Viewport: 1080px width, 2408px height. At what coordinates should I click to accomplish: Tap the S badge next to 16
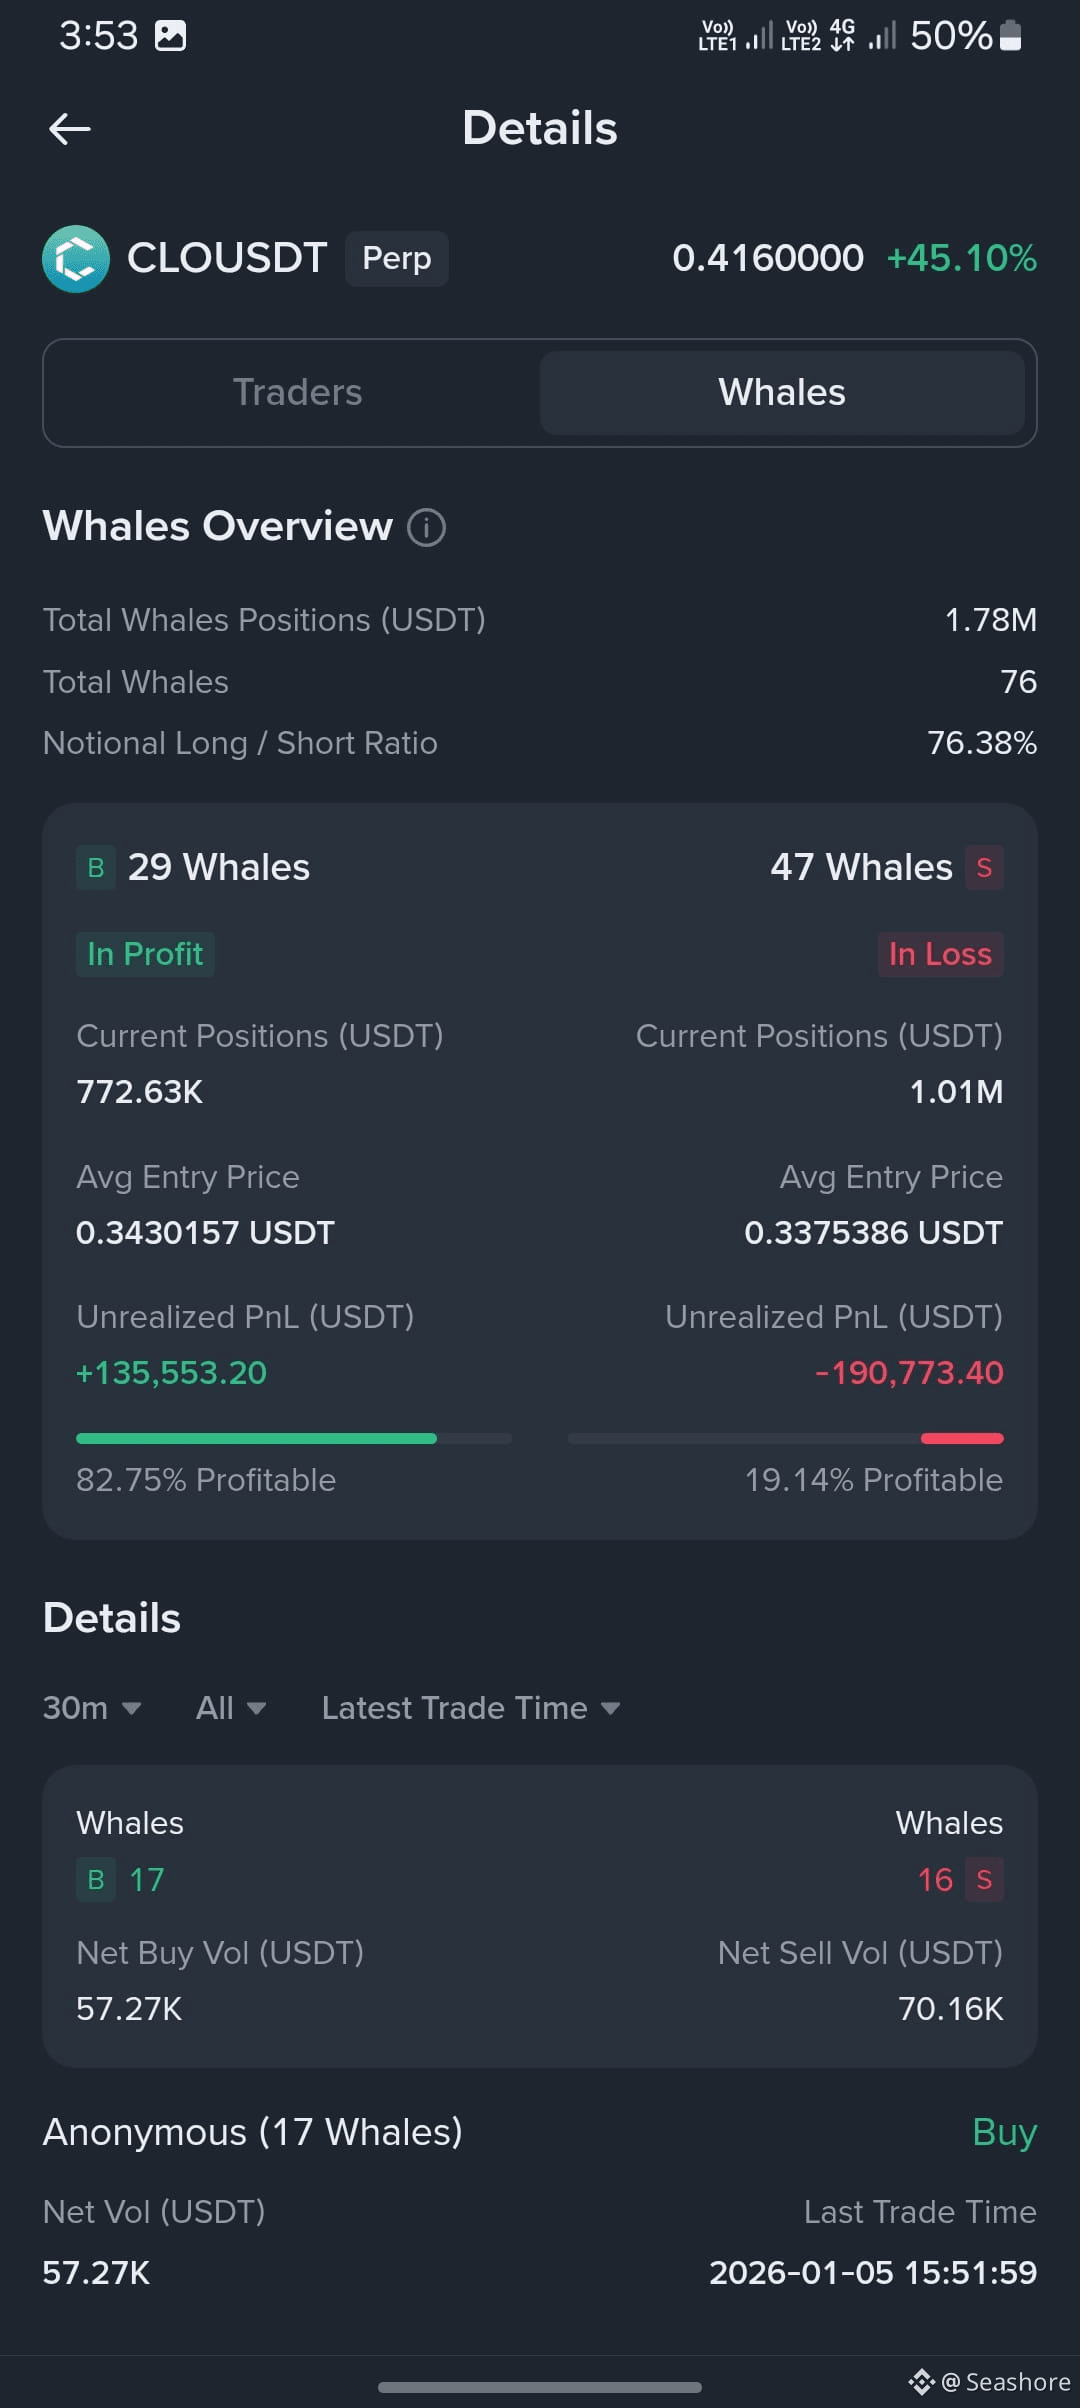pos(984,1880)
